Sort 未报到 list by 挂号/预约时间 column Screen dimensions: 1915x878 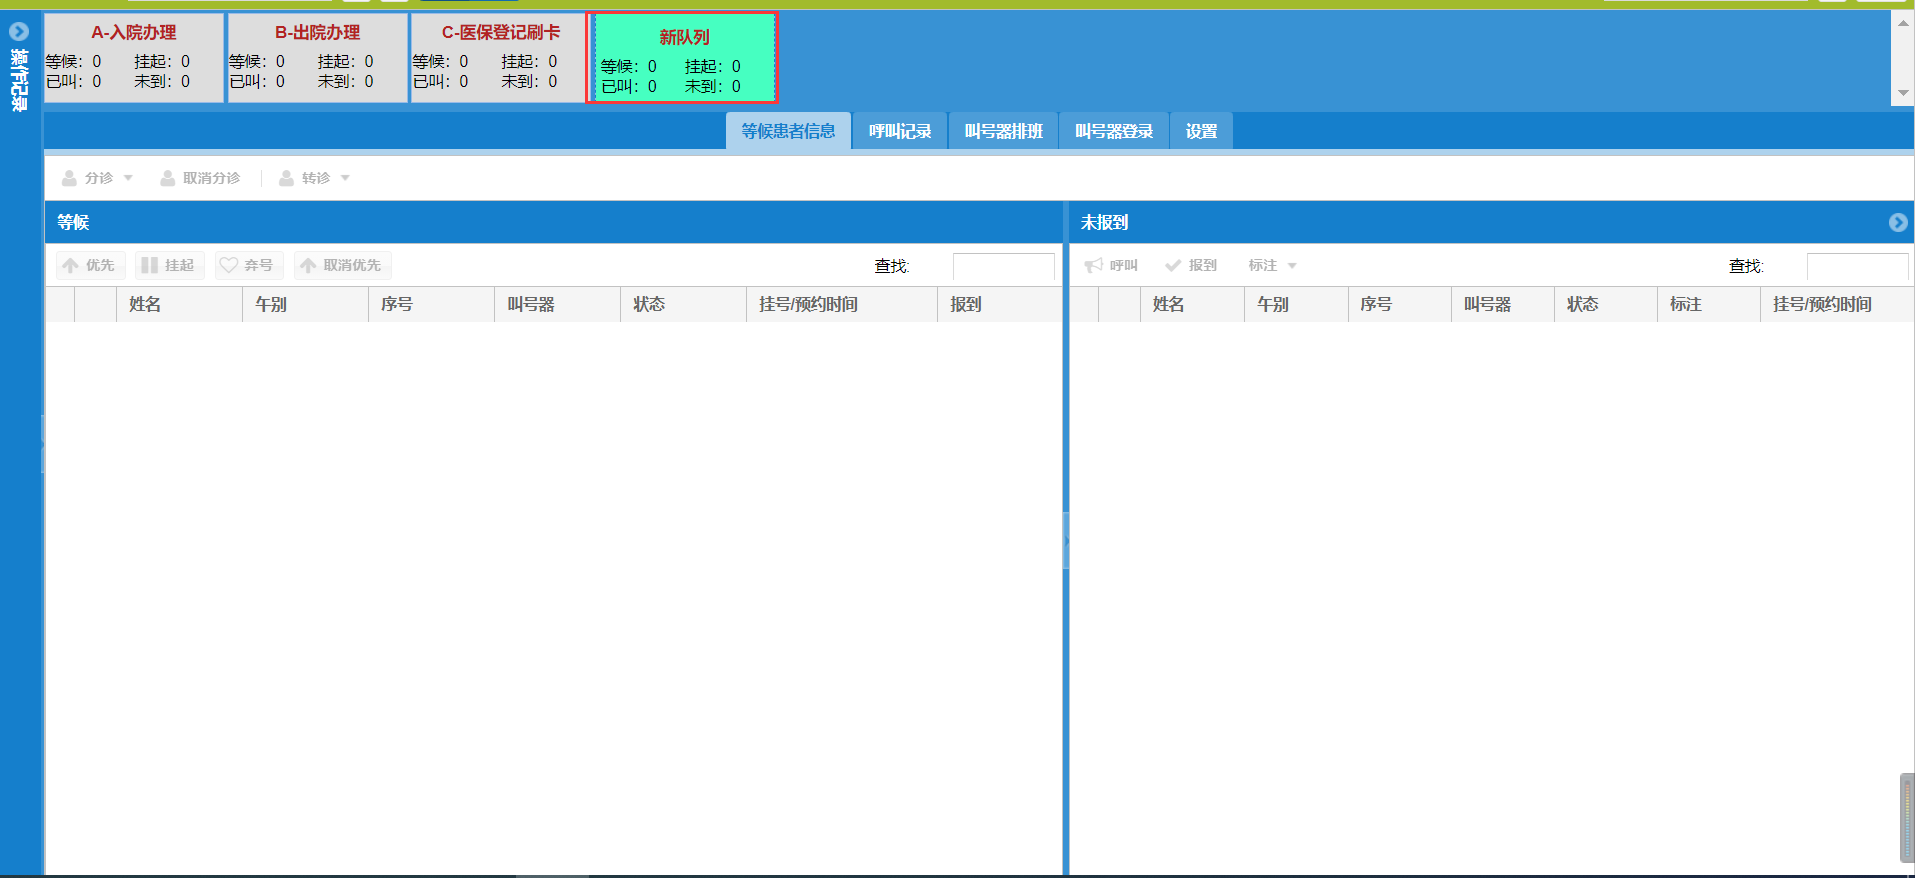1837,304
